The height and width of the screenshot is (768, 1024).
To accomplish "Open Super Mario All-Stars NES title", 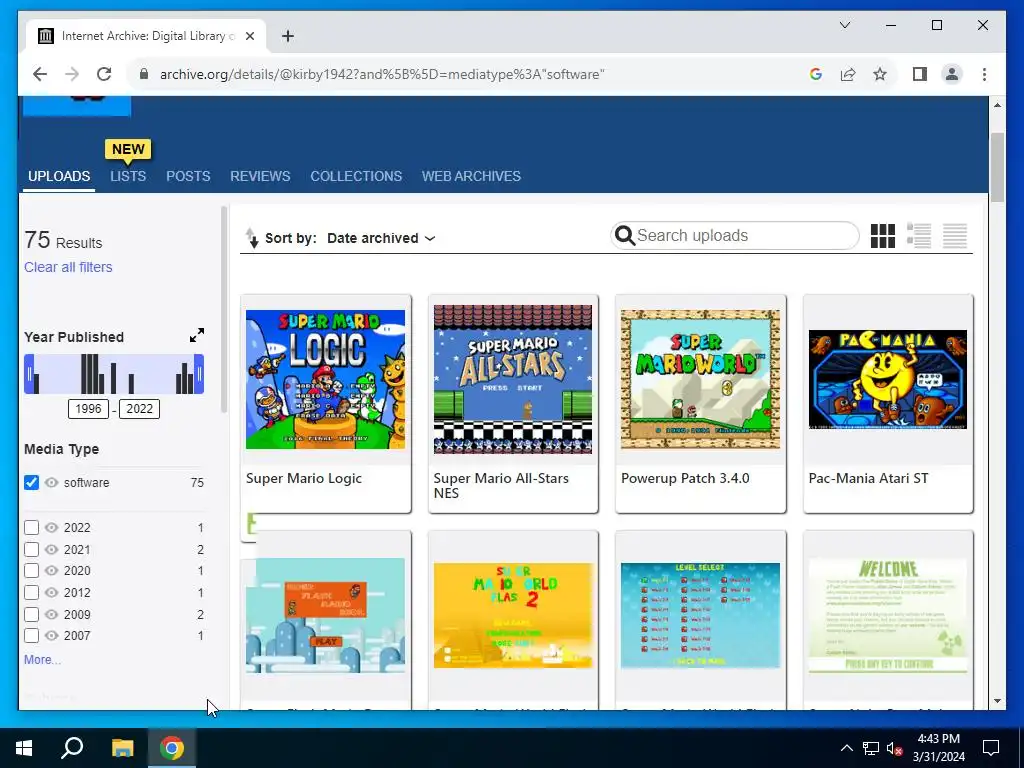I will click(x=501, y=485).
